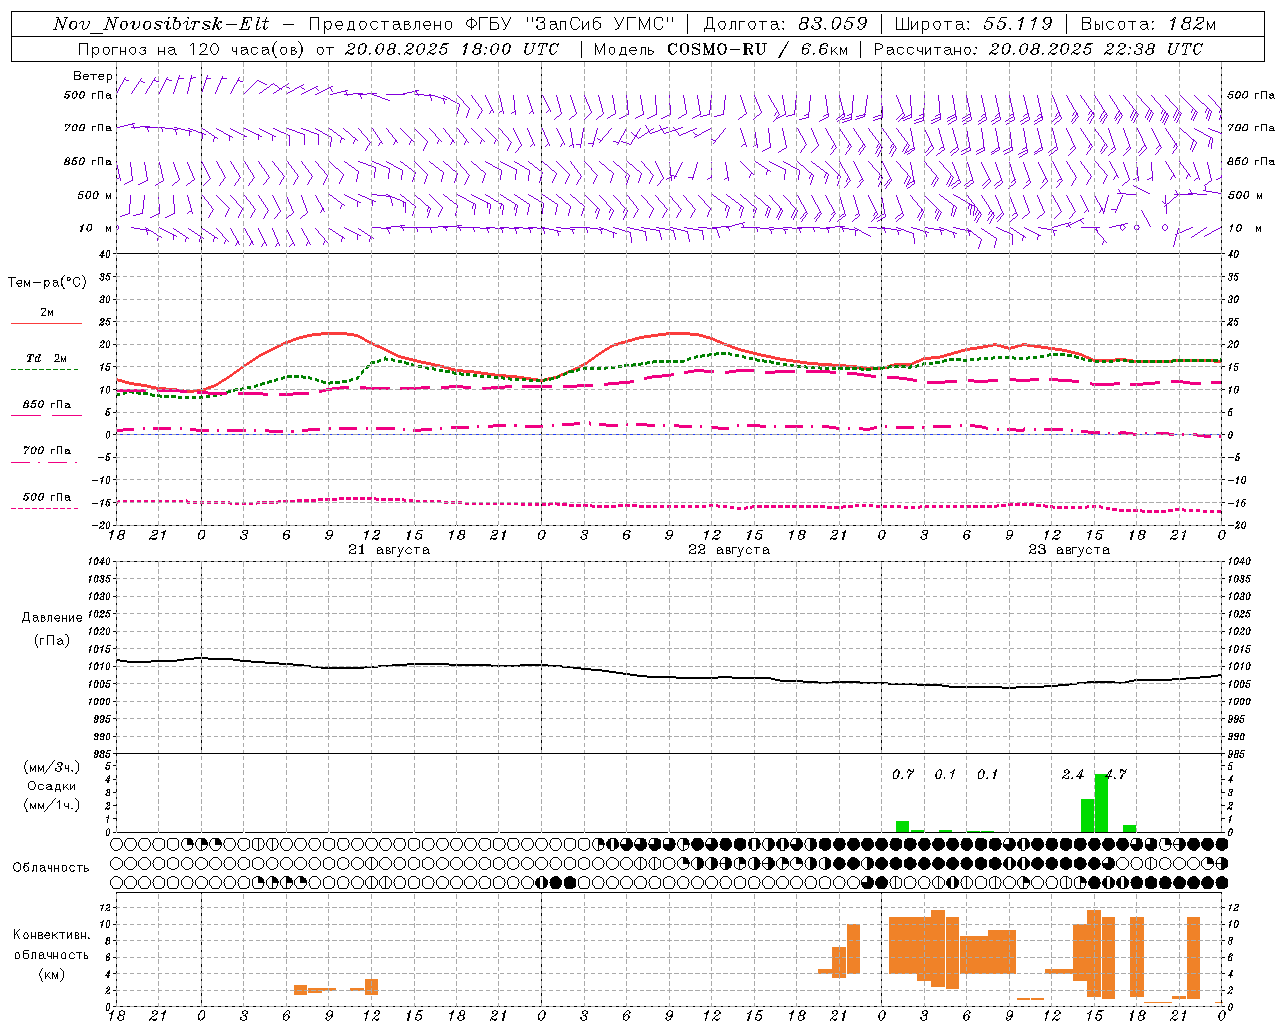Click the precipitation value 2.4
Image resolution: width=1280 pixels, height=1024 pixels.
[1073, 774]
